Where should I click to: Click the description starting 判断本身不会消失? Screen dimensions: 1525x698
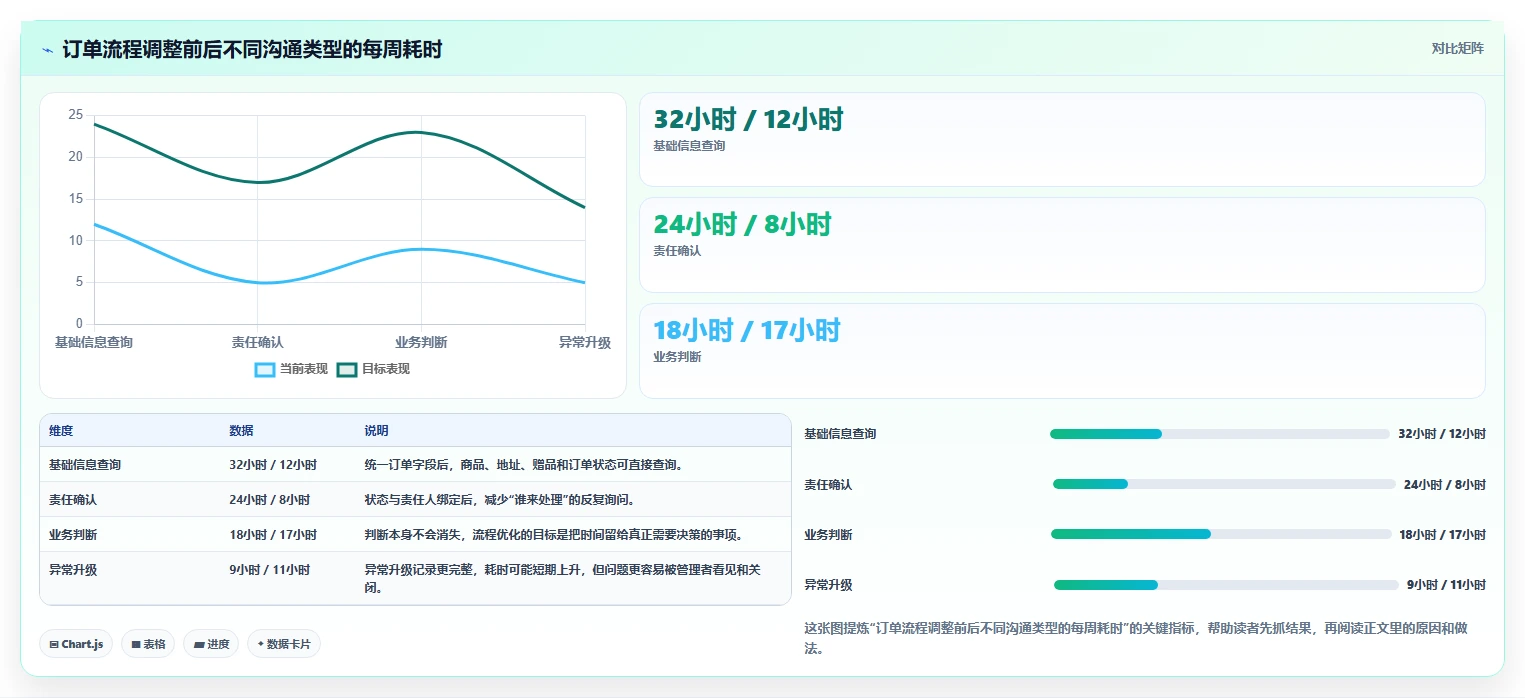coord(554,535)
